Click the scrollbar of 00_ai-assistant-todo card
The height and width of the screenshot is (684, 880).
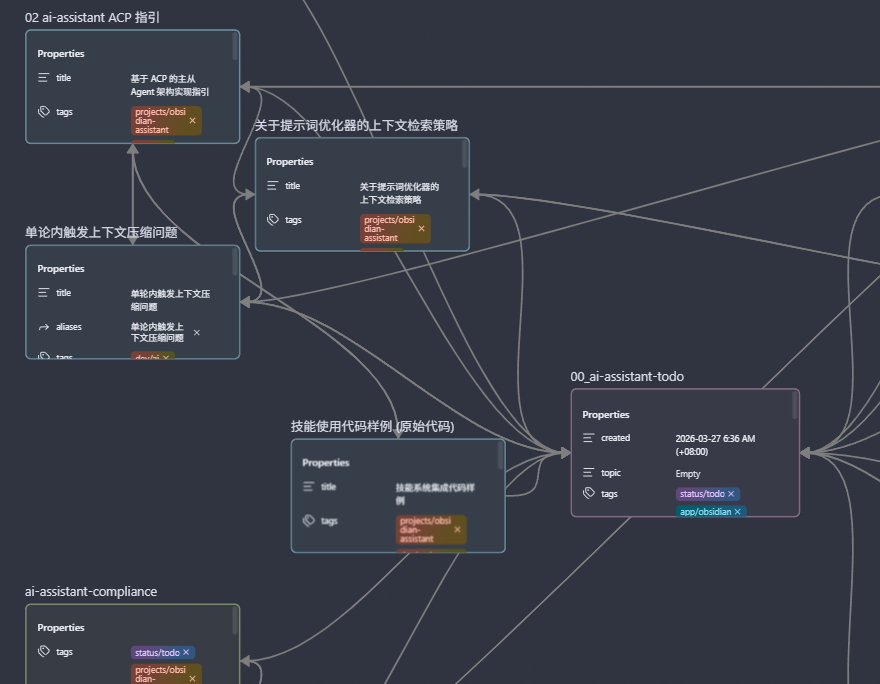tap(795, 405)
